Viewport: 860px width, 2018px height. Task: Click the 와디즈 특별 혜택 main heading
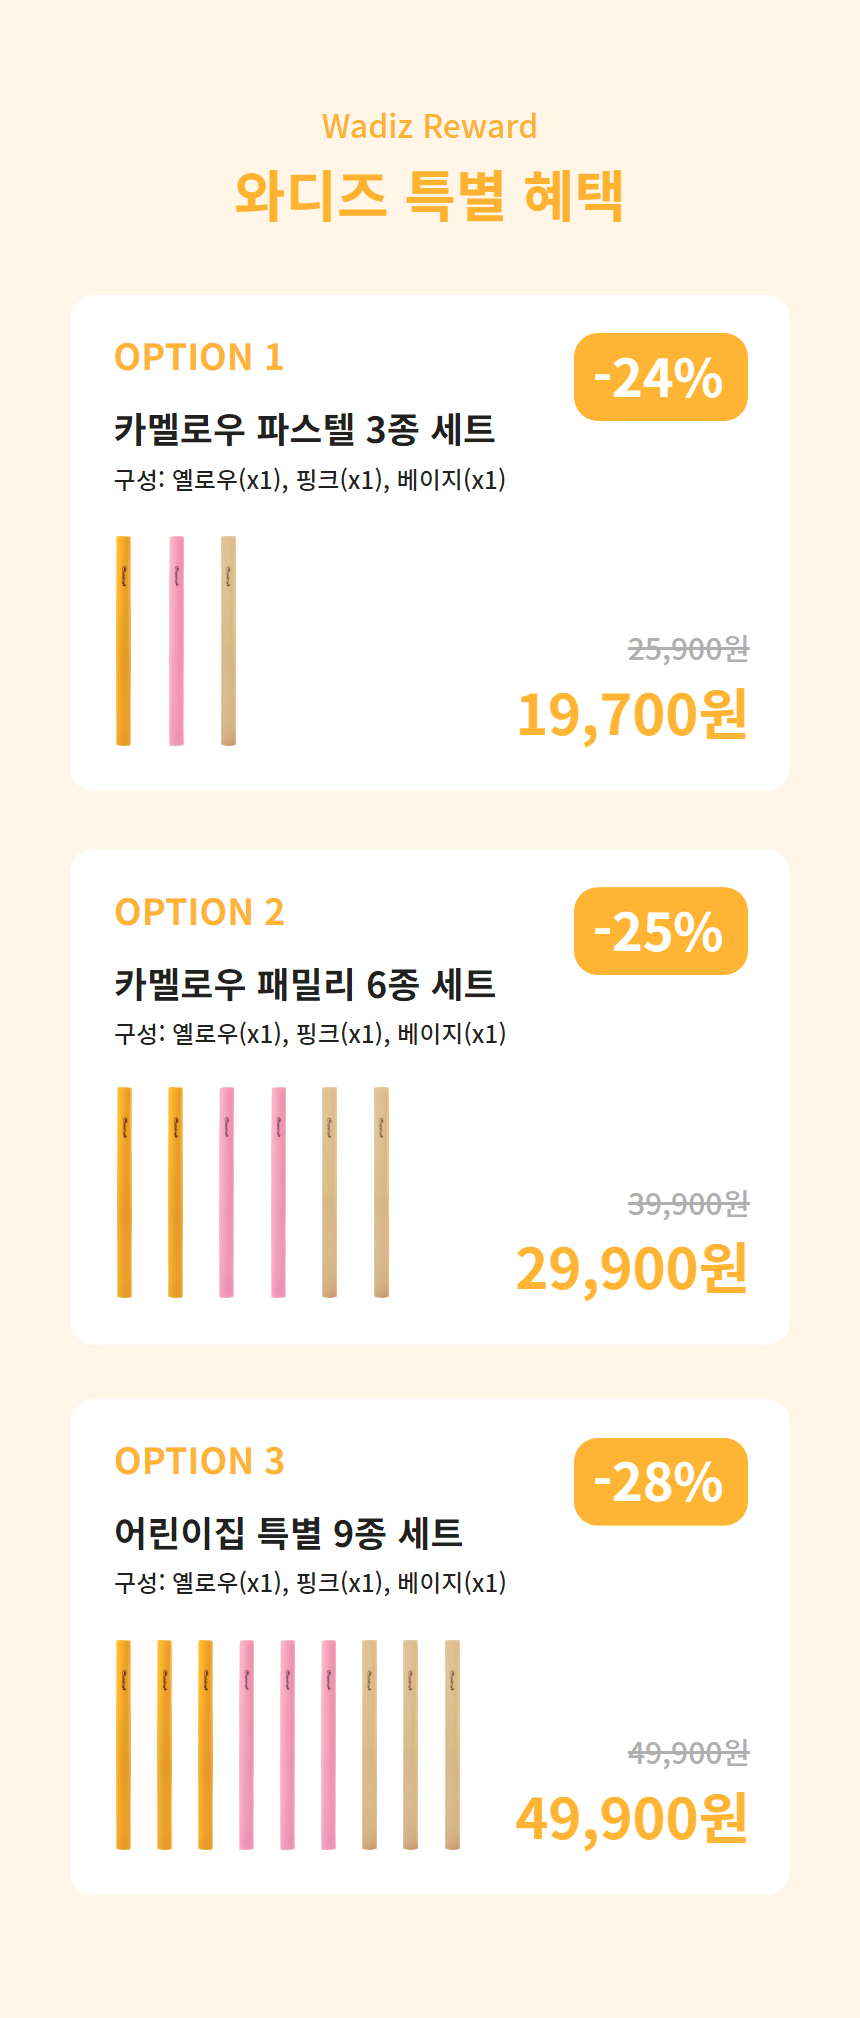tap(430, 194)
